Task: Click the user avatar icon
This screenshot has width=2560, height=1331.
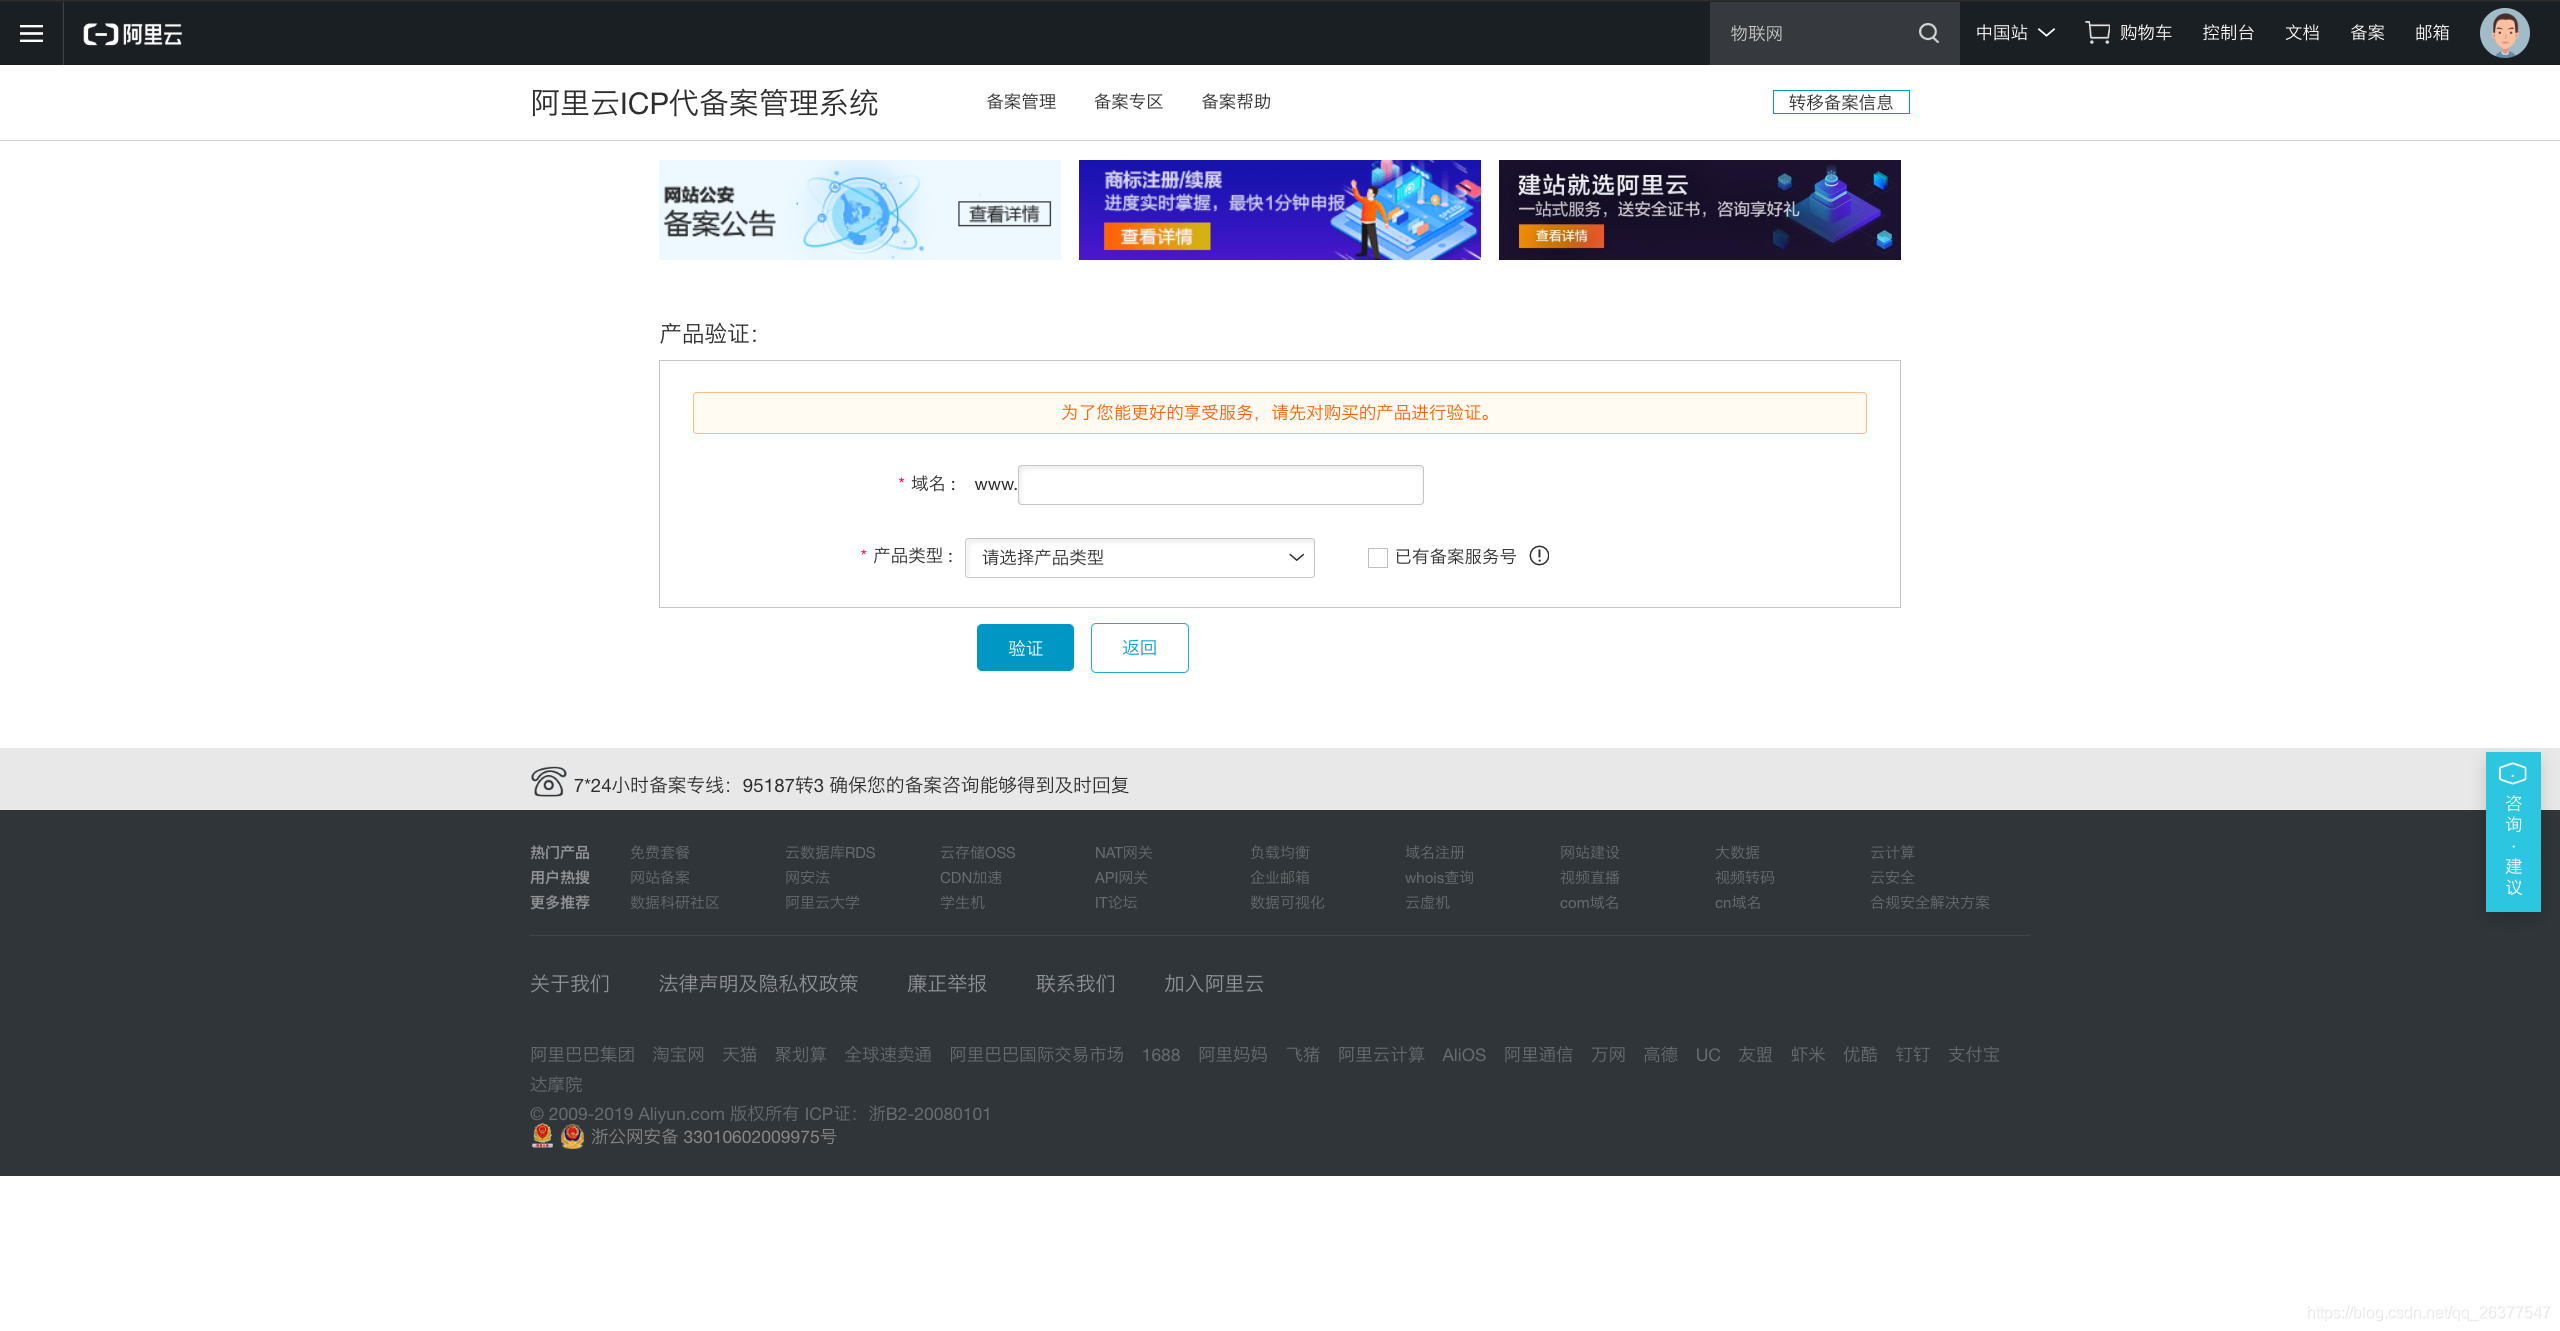Action: (2505, 33)
